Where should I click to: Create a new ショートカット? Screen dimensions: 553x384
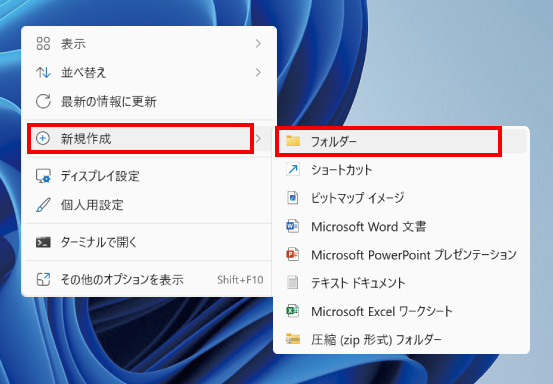click(401, 170)
